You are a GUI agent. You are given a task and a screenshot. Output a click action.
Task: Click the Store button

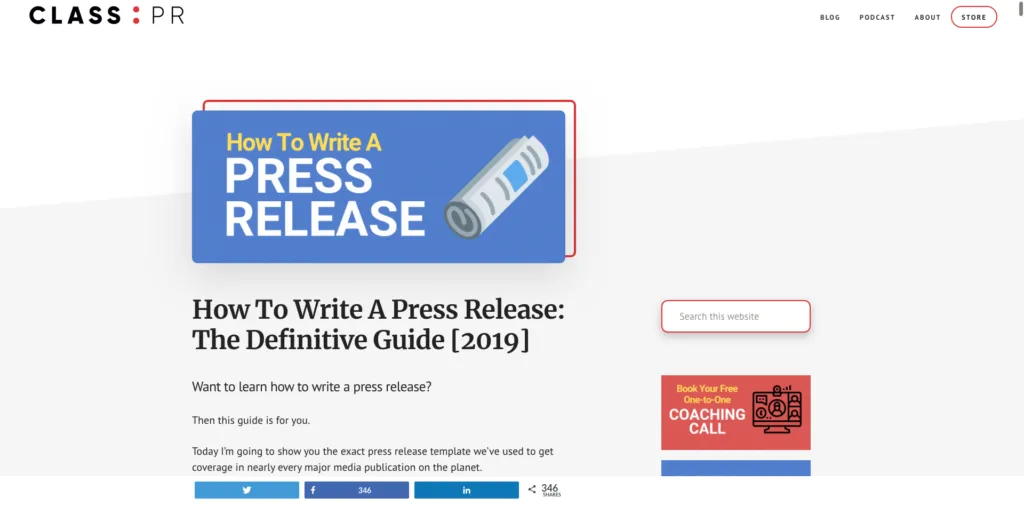(x=974, y=17)
